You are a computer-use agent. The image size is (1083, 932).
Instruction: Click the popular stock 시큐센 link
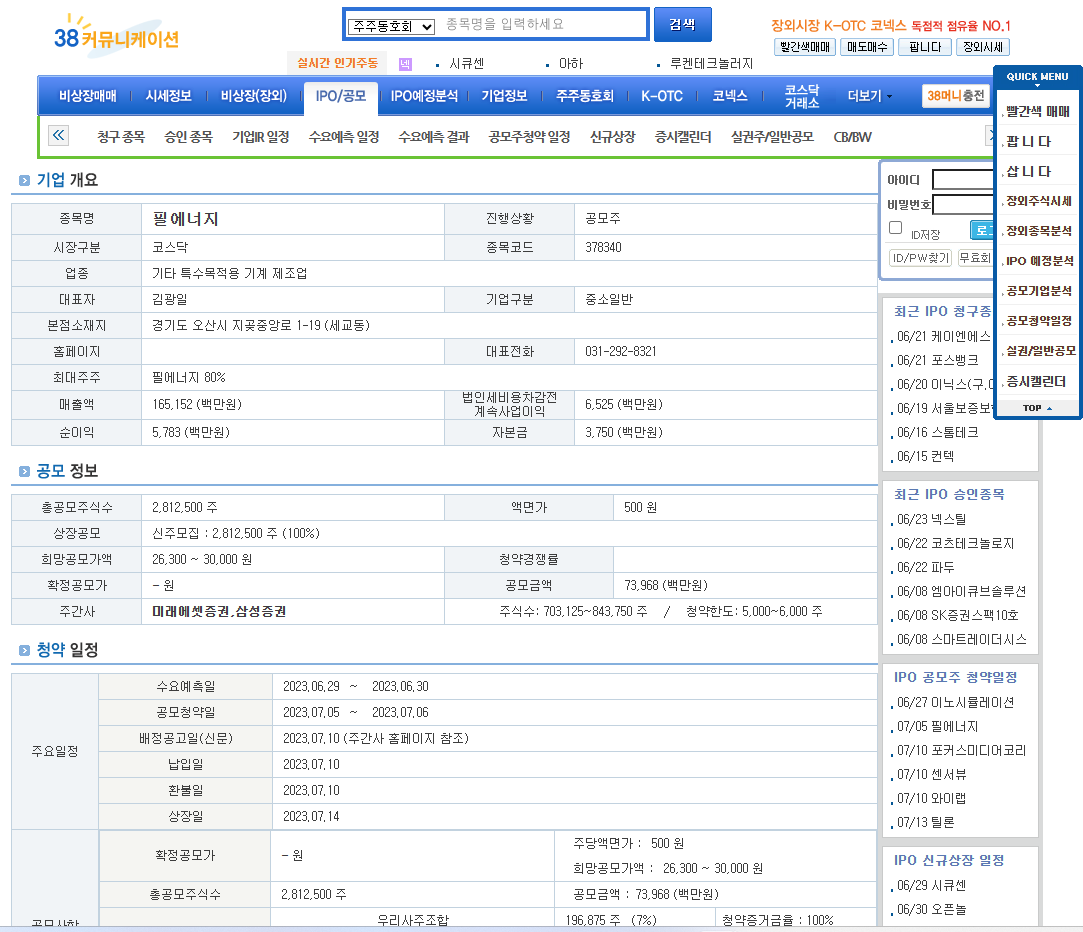(x=467, y=64)
